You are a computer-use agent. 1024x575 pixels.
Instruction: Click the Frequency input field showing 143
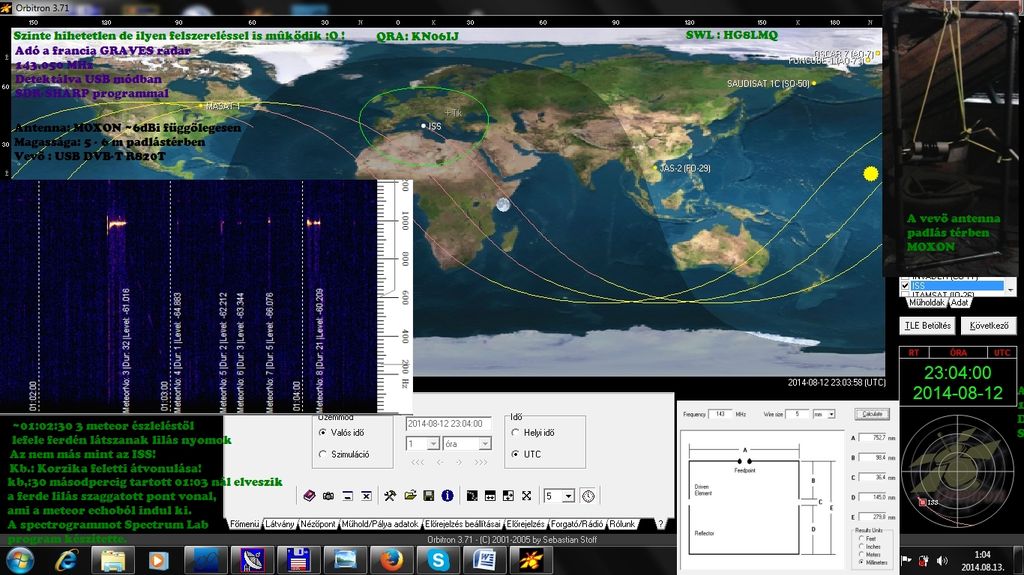point(720,414)
